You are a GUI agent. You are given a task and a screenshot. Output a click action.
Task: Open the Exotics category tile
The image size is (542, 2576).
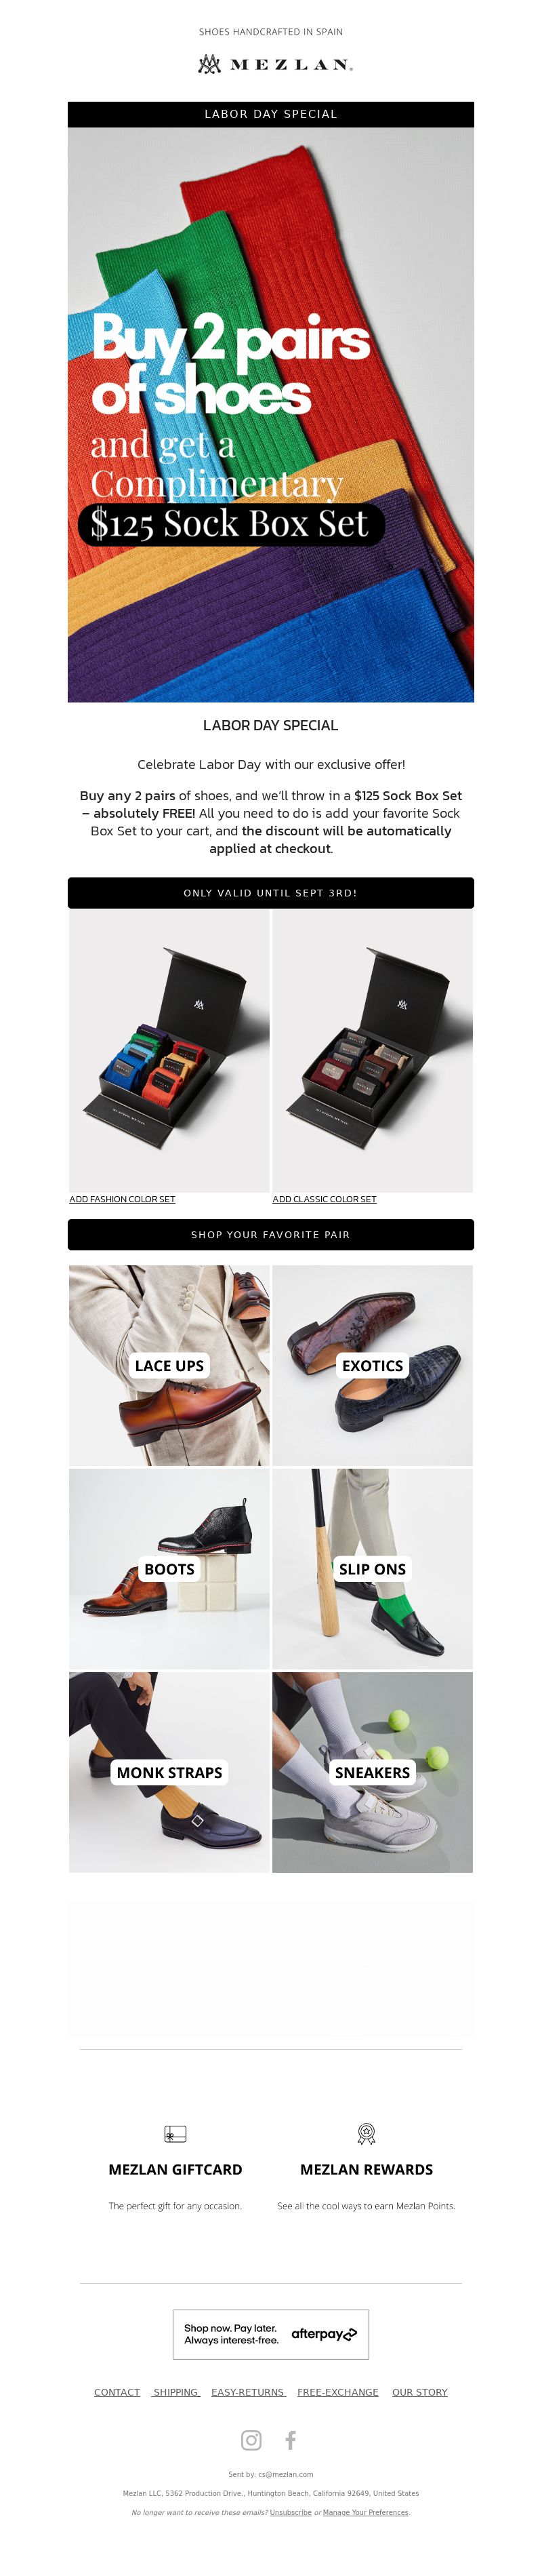pyautogui.click(x=373, y=1365)
